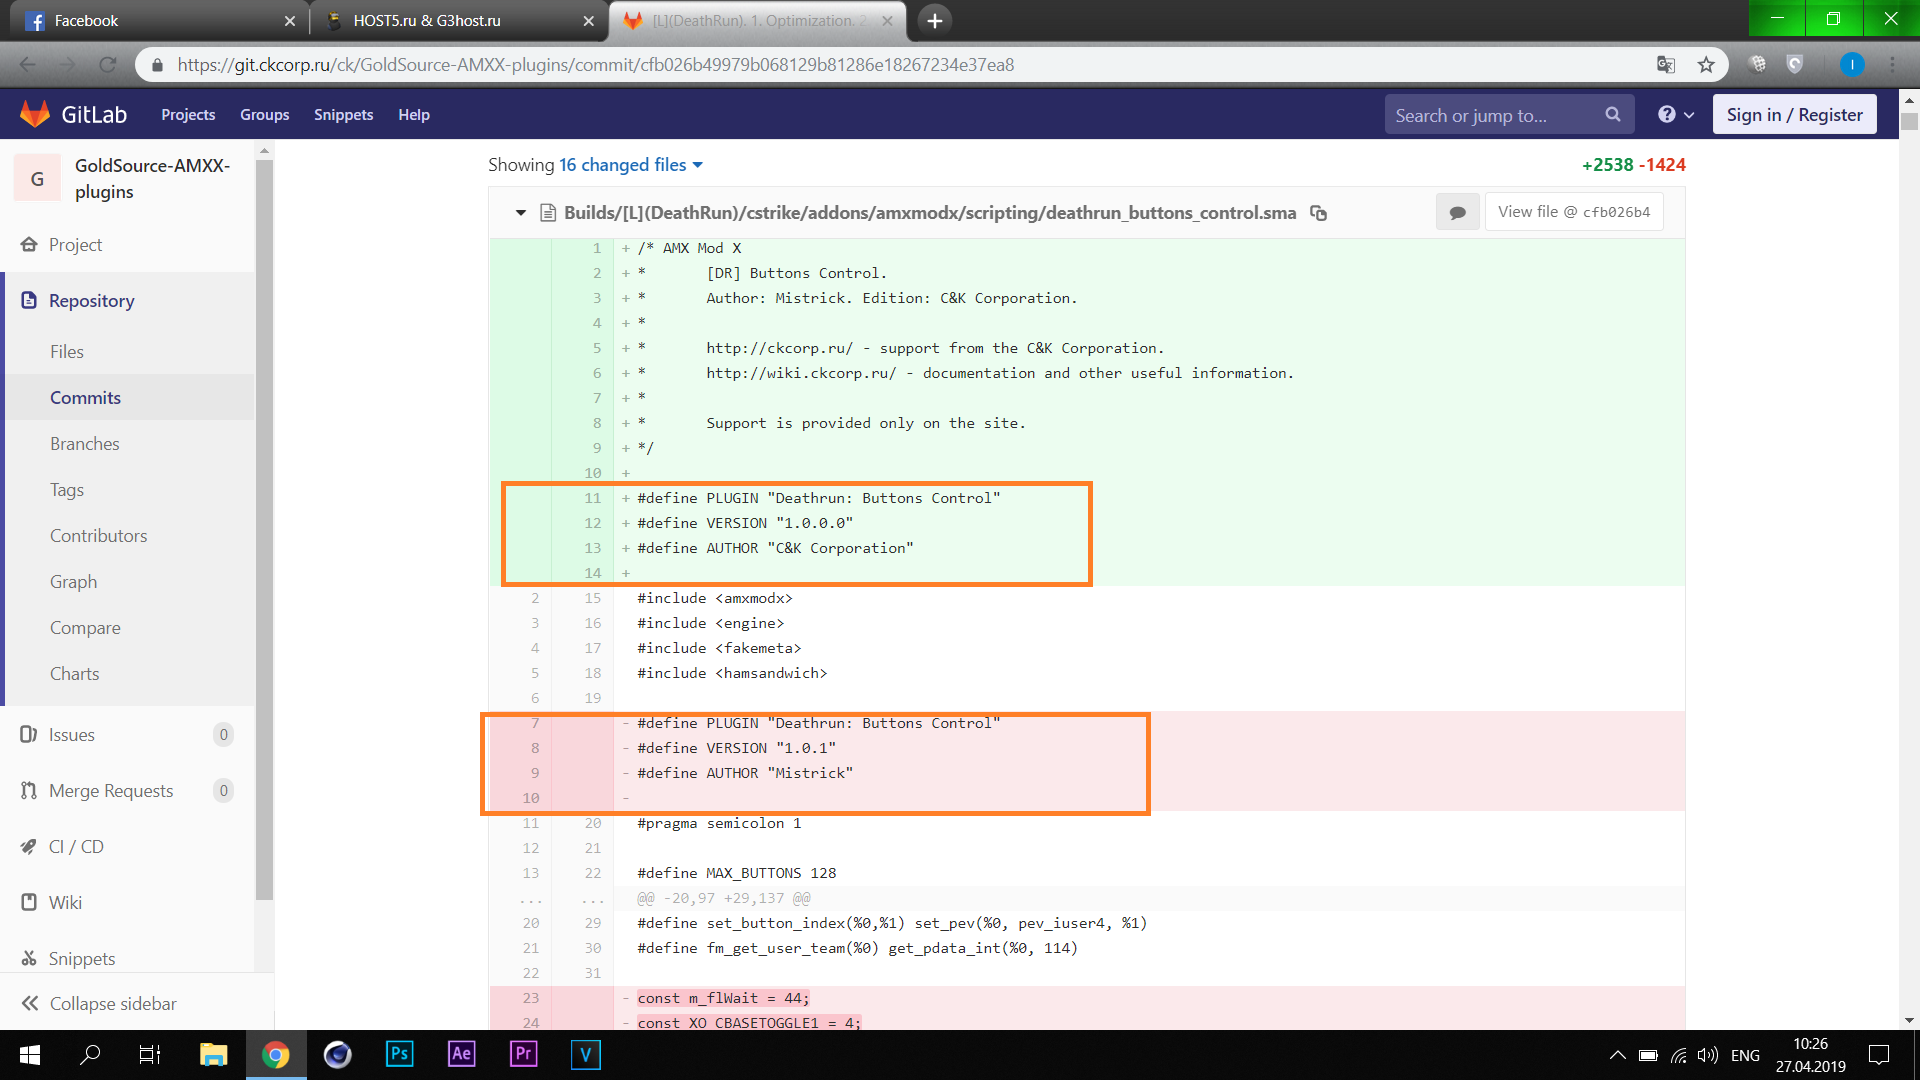Click the browser address bar URL

[595, 65]
